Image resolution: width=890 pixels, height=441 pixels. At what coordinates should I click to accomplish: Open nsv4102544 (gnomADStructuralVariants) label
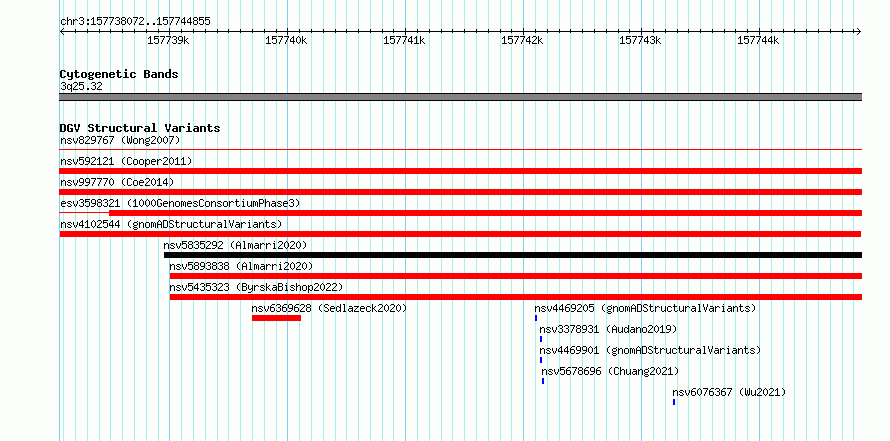(x=171, y=224)
